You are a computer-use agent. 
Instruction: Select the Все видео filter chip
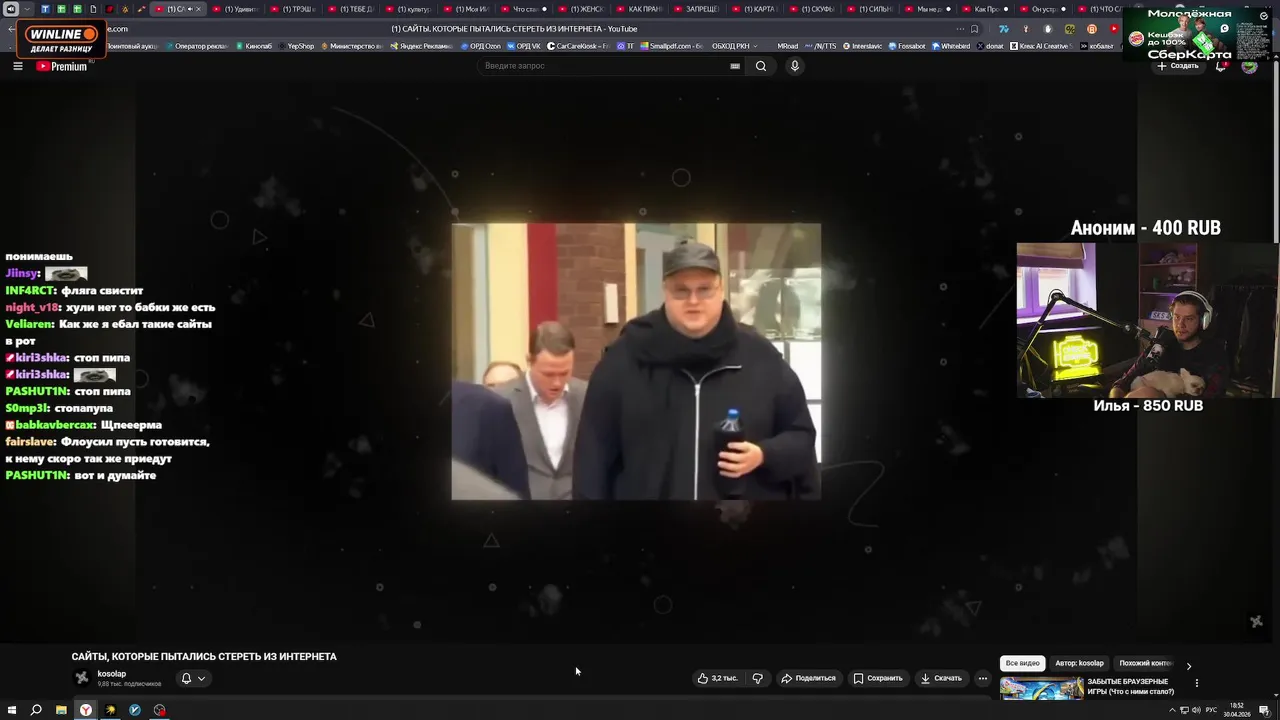[1023, 663]
